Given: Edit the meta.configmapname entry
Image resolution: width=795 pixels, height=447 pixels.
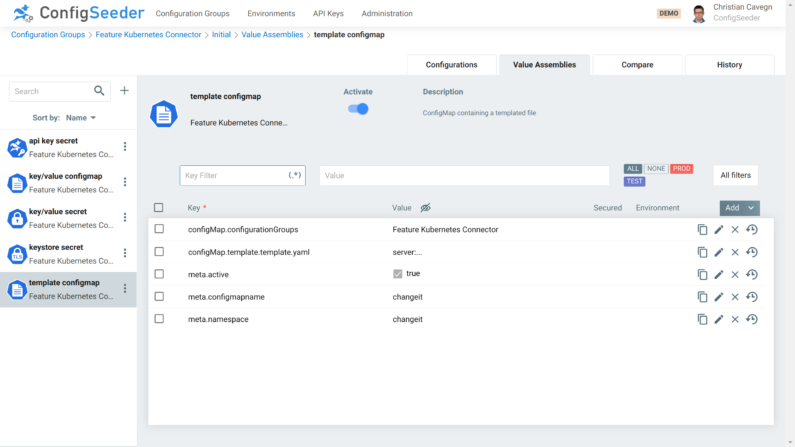Looking at the screenshot, I should (718, 296).
